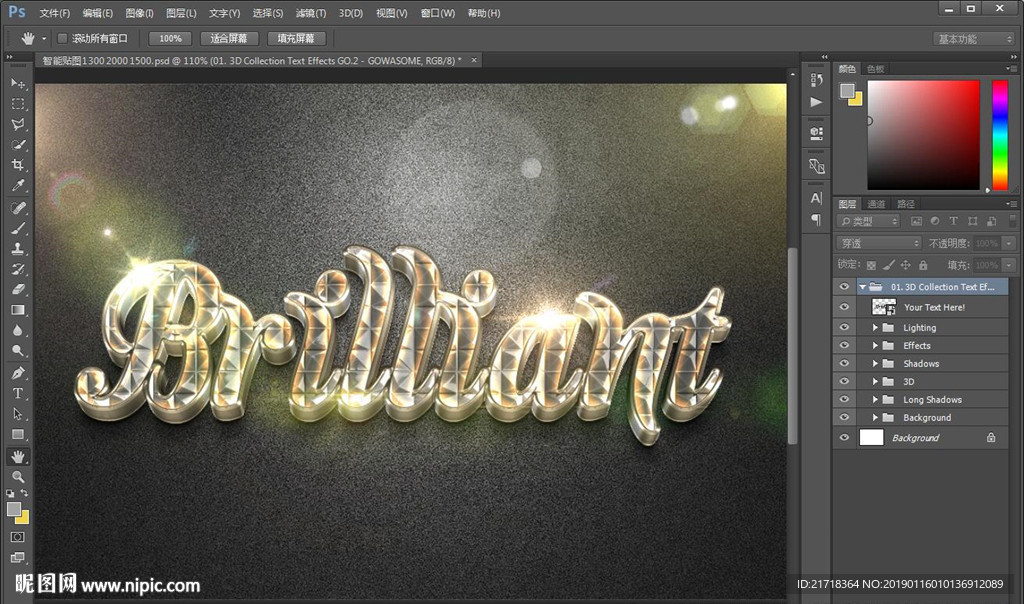Select the Pen tool

pos(18,373)
